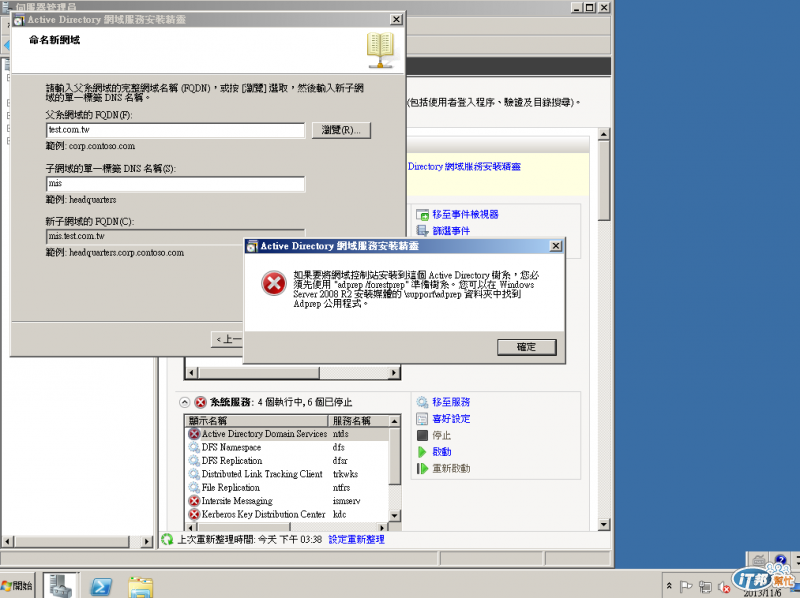The width and height of the screenshot is (800, 598).
Task: Click Action Center flag tray icon
Action: (686, 587)
